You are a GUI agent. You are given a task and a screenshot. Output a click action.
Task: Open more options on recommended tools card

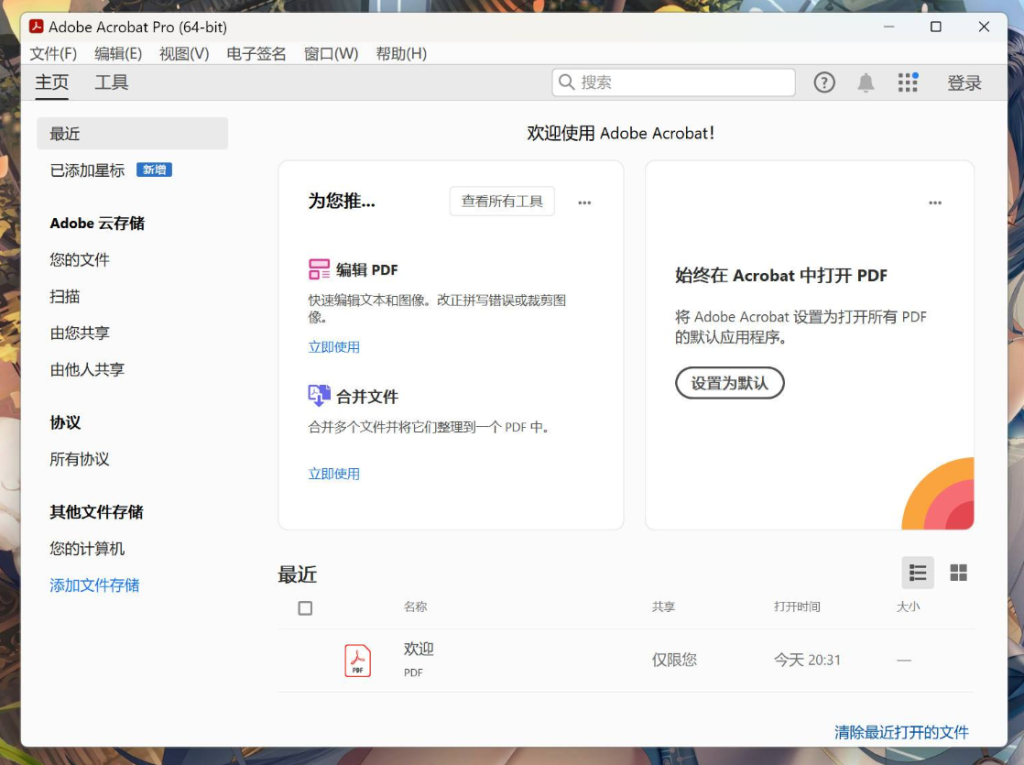[x=585, y=203]
